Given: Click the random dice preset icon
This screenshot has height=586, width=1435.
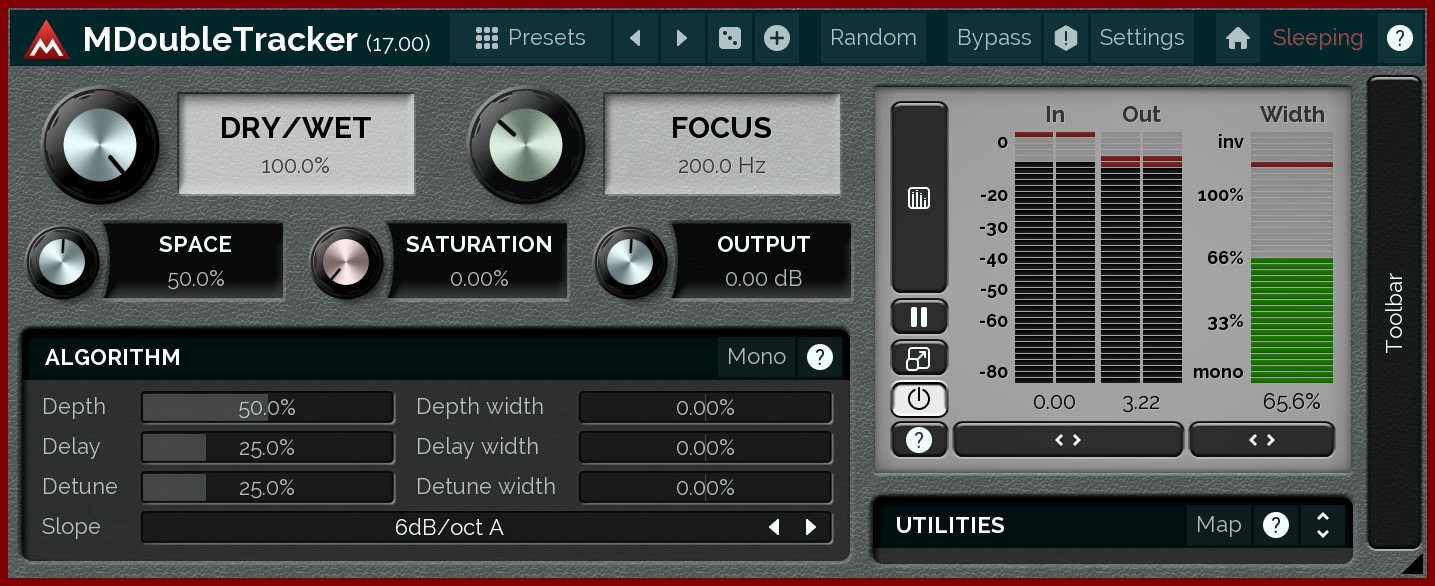Looking at the screenshot, I should [x=729, y=38].
